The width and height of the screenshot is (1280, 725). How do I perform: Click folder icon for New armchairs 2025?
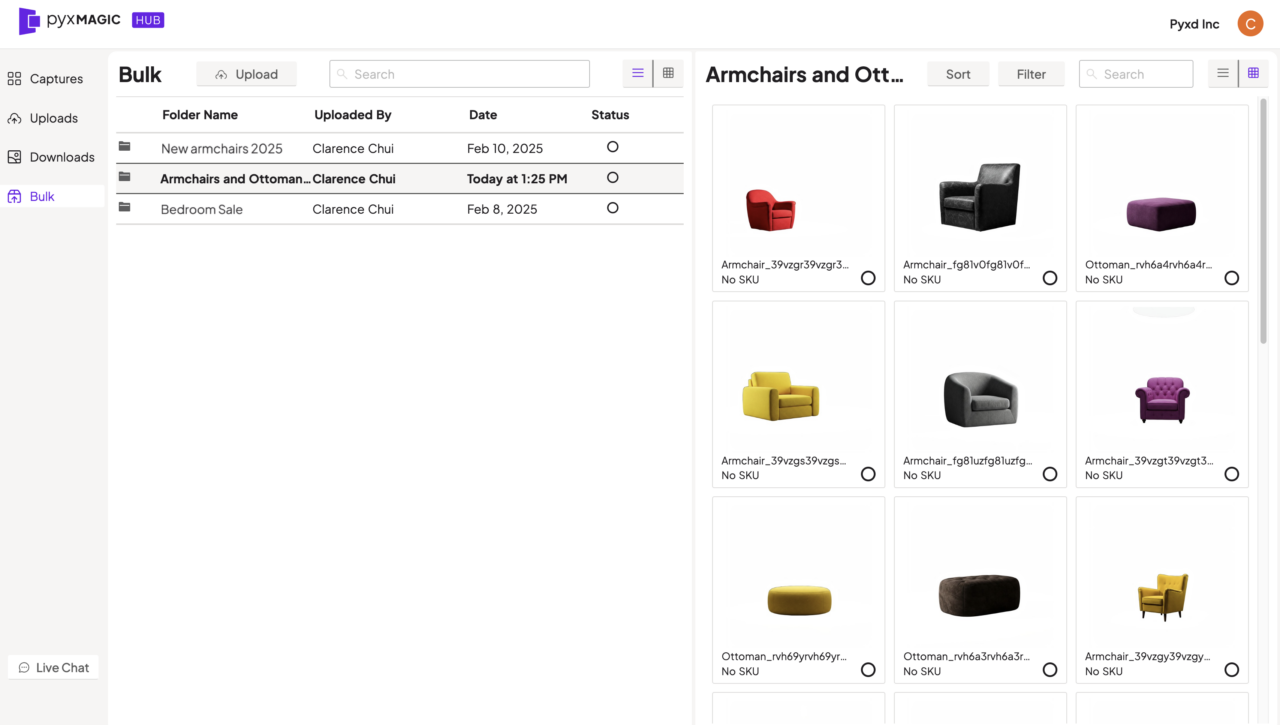point(125,147)
